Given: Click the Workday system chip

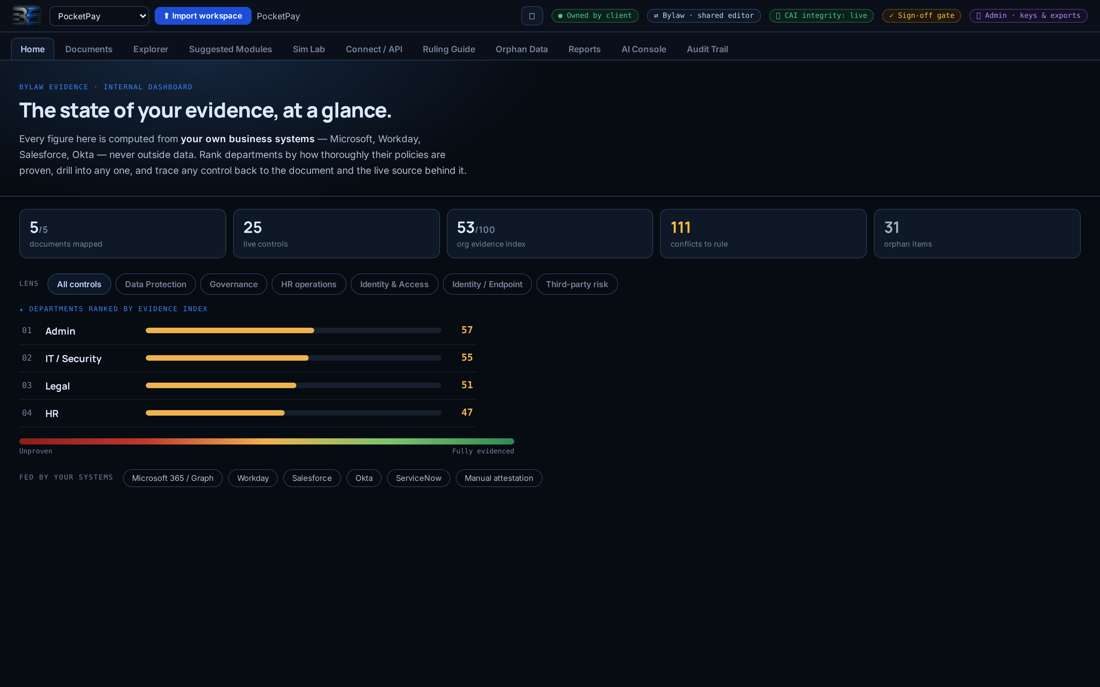Looking at the screenshot, I should point(253,478).
